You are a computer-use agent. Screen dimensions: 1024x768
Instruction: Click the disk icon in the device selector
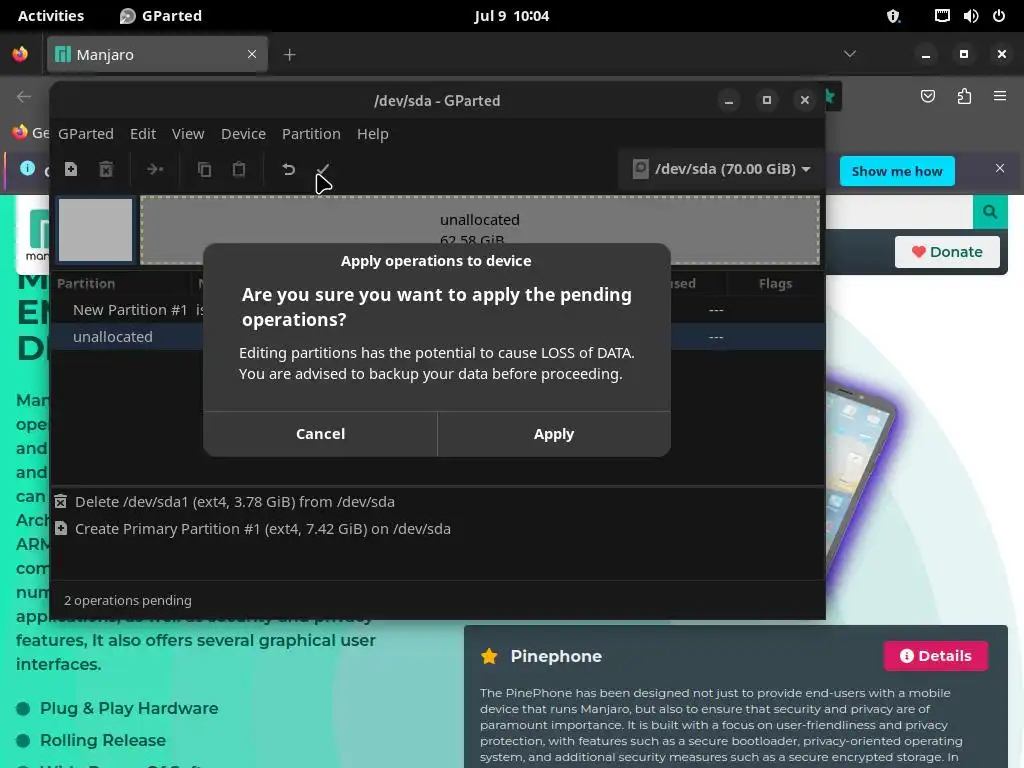tap(641, 169)
